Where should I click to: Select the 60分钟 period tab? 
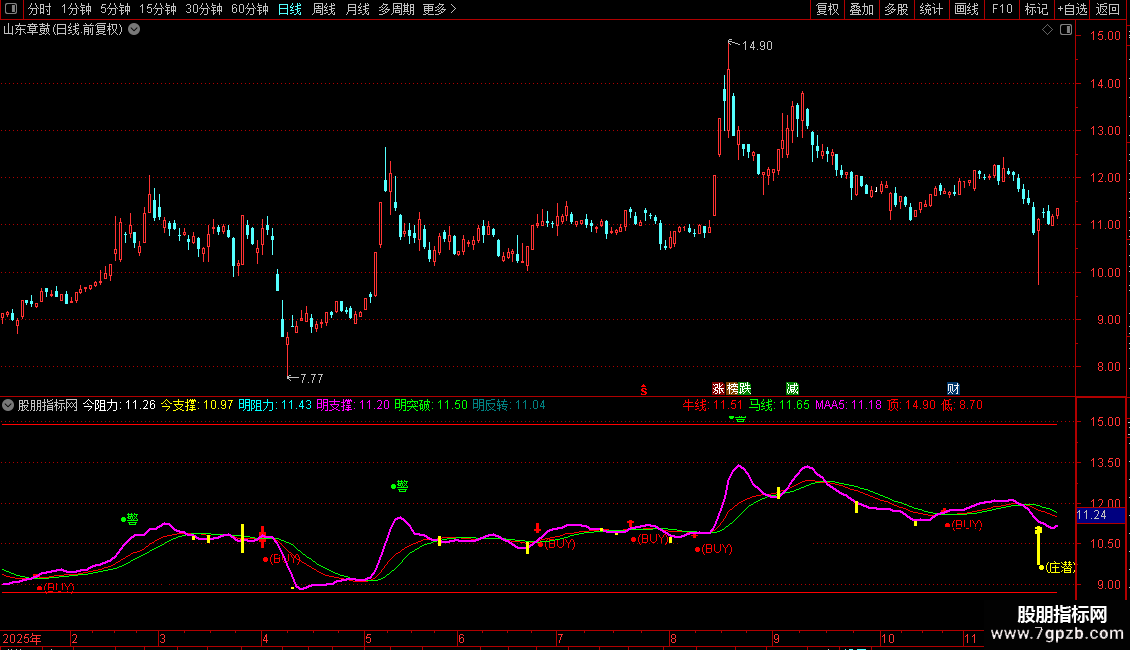(249, 9)
